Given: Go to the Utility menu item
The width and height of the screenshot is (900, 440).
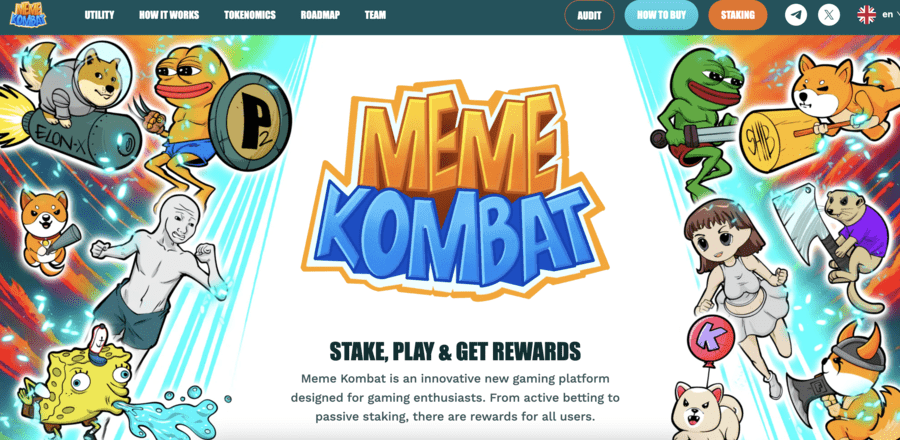Looking at the screenshot, I should [99, 15].
